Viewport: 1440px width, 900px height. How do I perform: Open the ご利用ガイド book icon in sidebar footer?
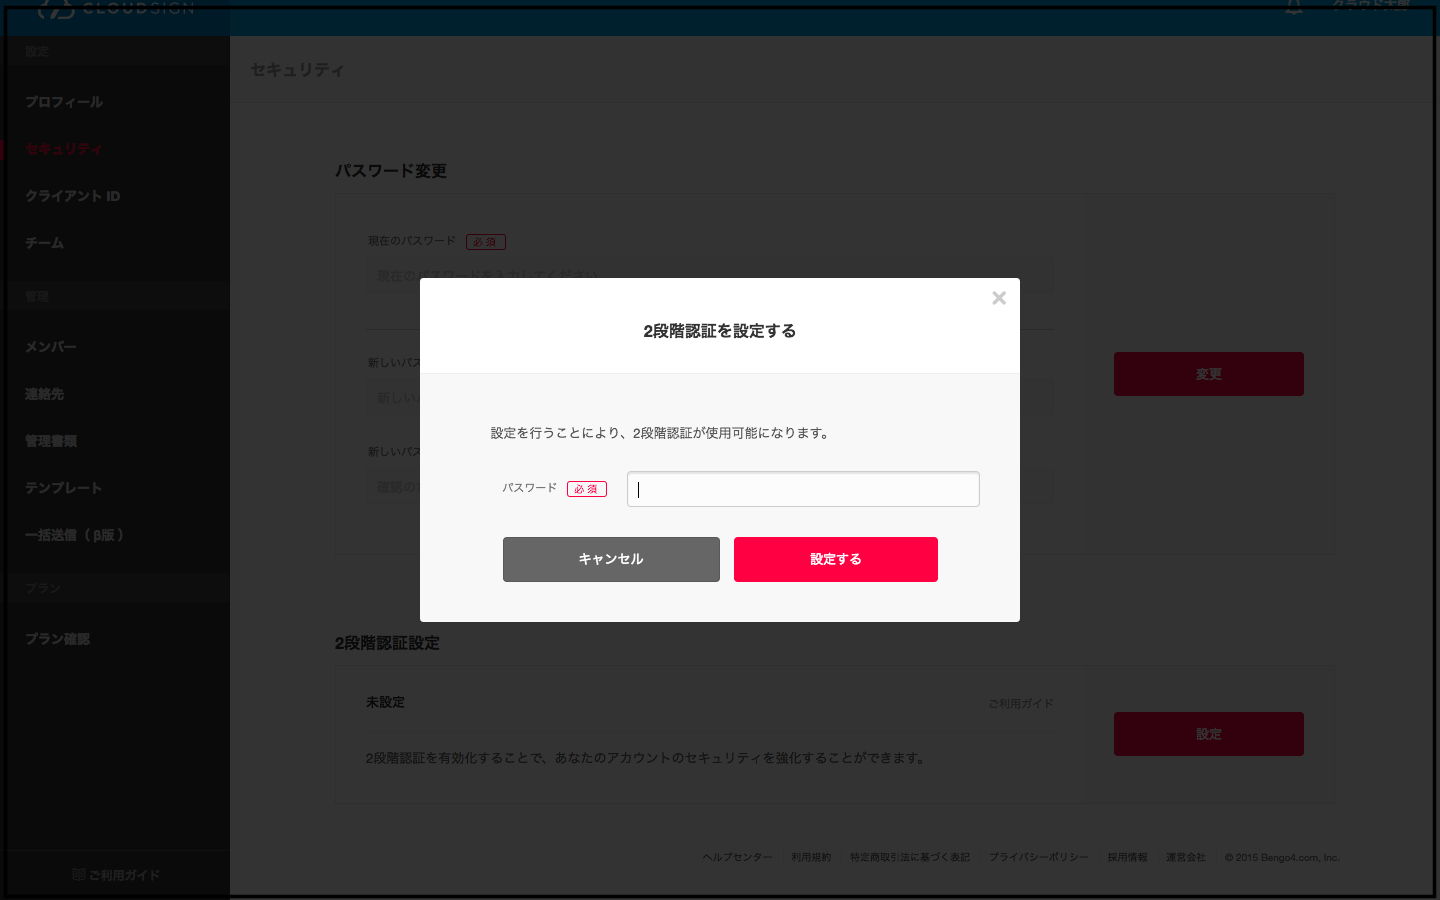pyautogui.click(x=79, y=875)
